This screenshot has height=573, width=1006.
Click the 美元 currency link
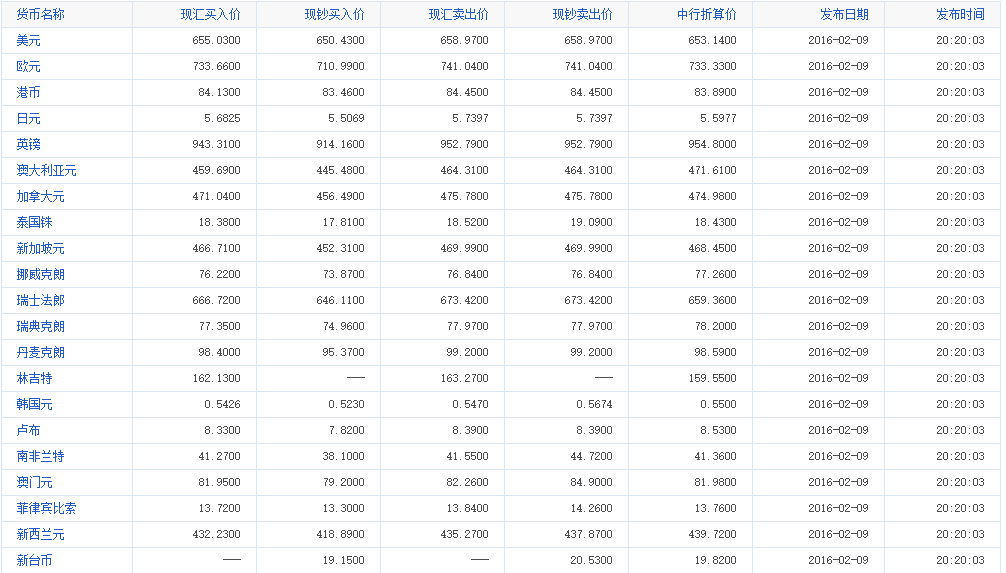(x=29, y=40)
